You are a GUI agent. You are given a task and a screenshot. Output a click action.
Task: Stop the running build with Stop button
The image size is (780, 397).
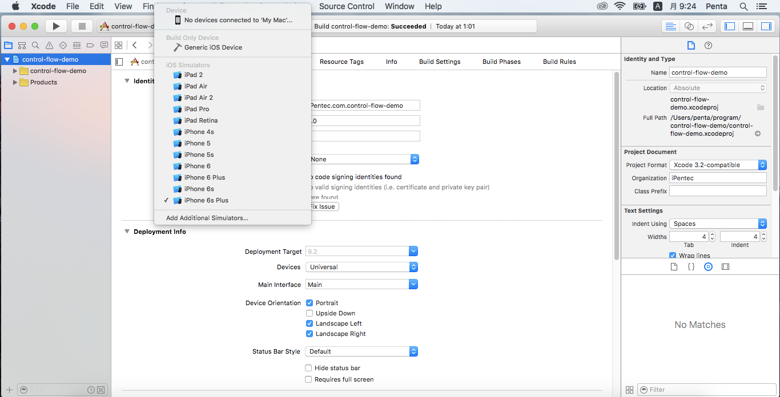(82, 26)
